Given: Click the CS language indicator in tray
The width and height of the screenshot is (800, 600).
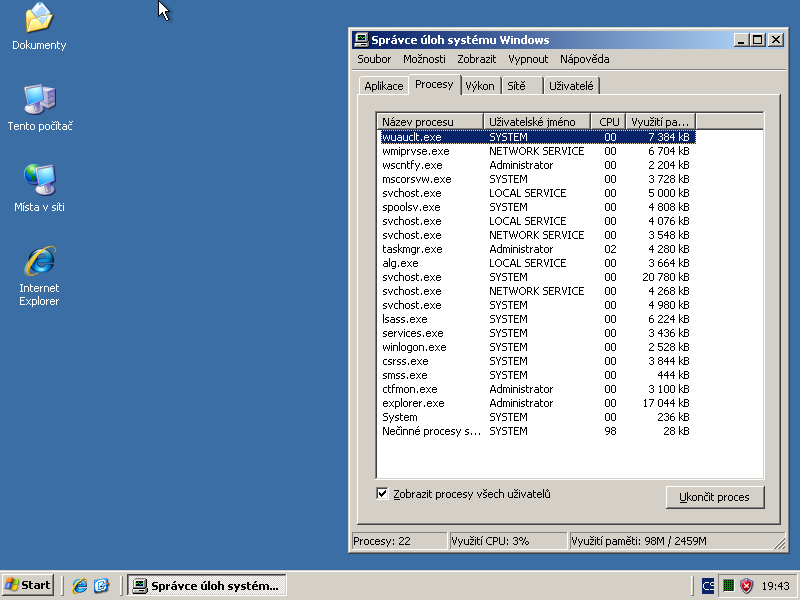Looking at the screenshot, I should pos(708,585).
